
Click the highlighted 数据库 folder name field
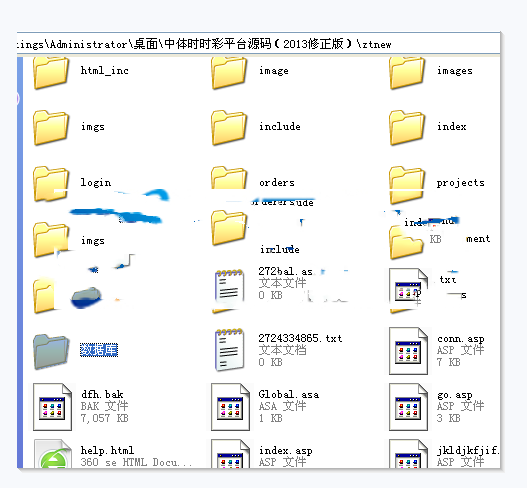pyautogui.click(x=99, y=350)
